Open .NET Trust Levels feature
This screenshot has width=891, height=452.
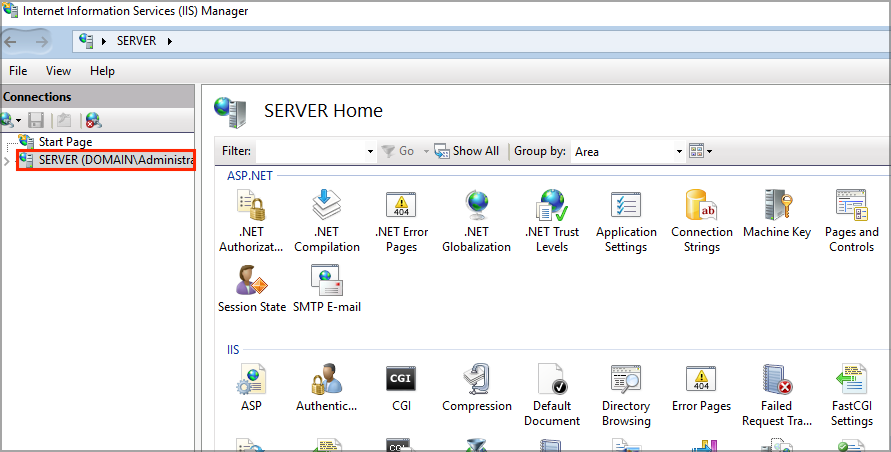pyautogui.click(x=552, y=221)
